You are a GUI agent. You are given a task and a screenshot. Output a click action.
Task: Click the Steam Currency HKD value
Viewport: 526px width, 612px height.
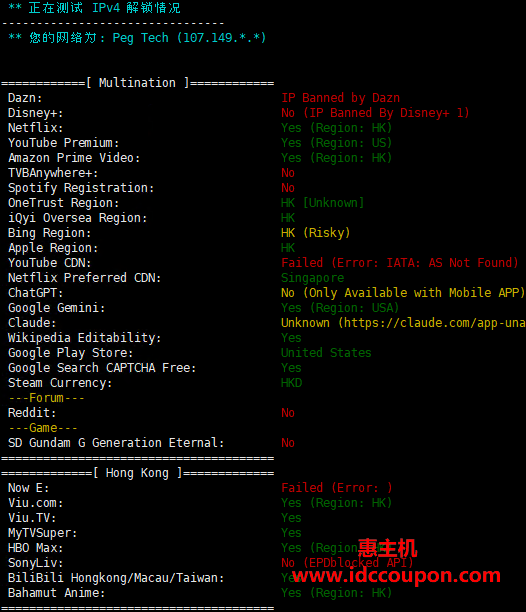point(291,383)
